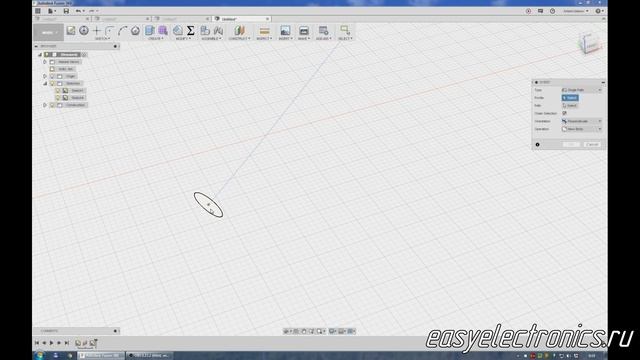This screenshot has height=360, width=640.
Task: Activate the Fusion 360 taskbar button
Action: pos(102,356)
